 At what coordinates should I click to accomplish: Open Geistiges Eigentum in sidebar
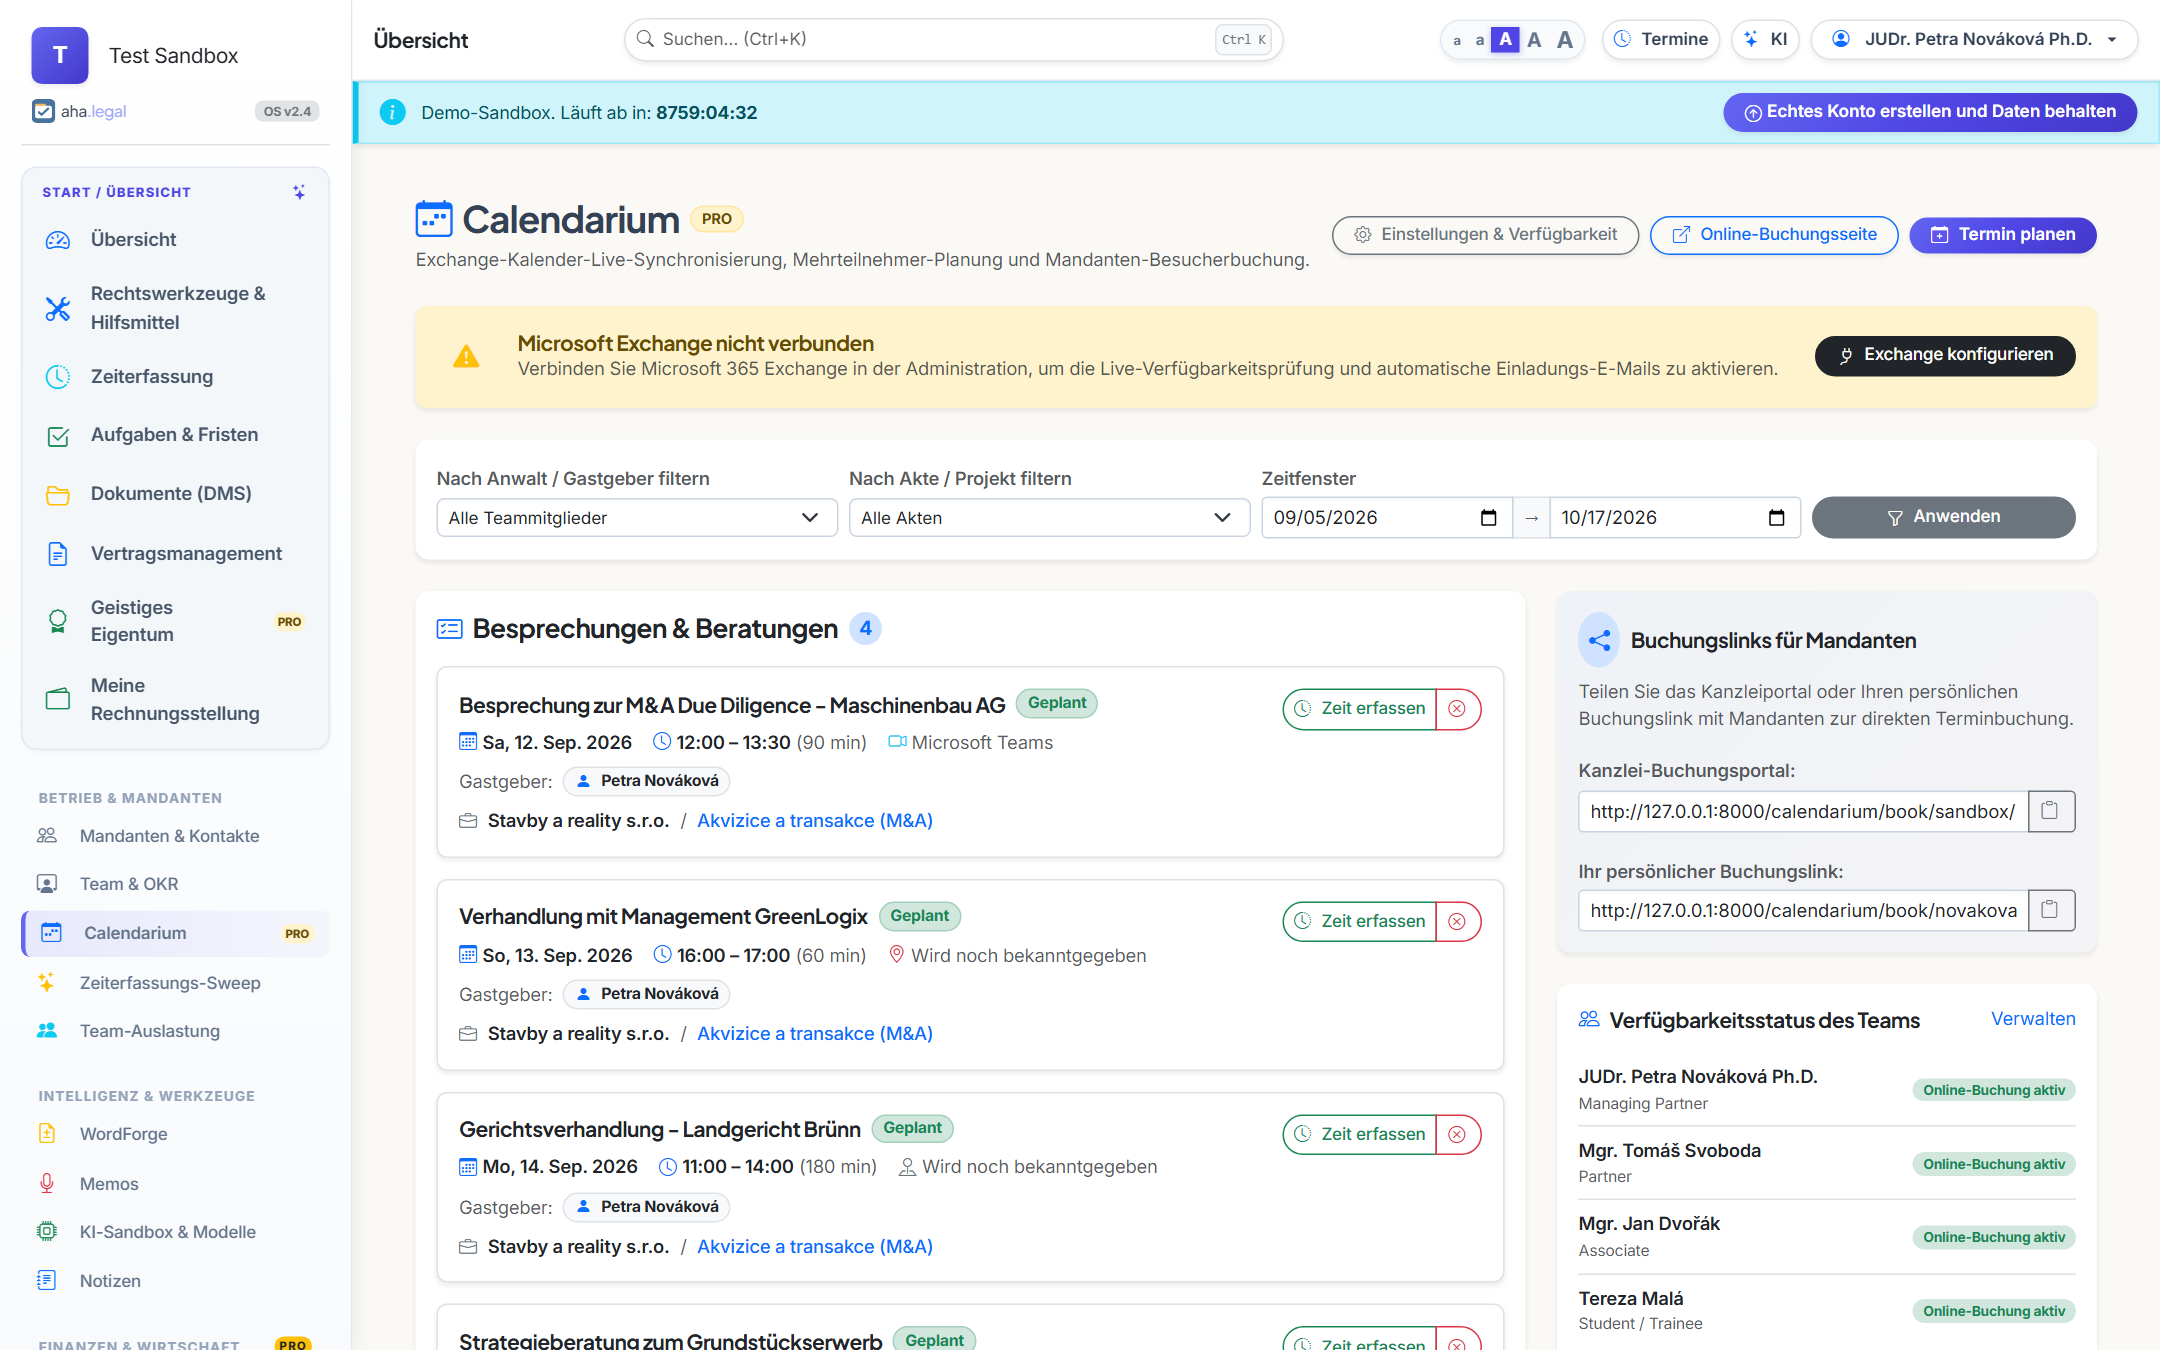pos(176,621)
